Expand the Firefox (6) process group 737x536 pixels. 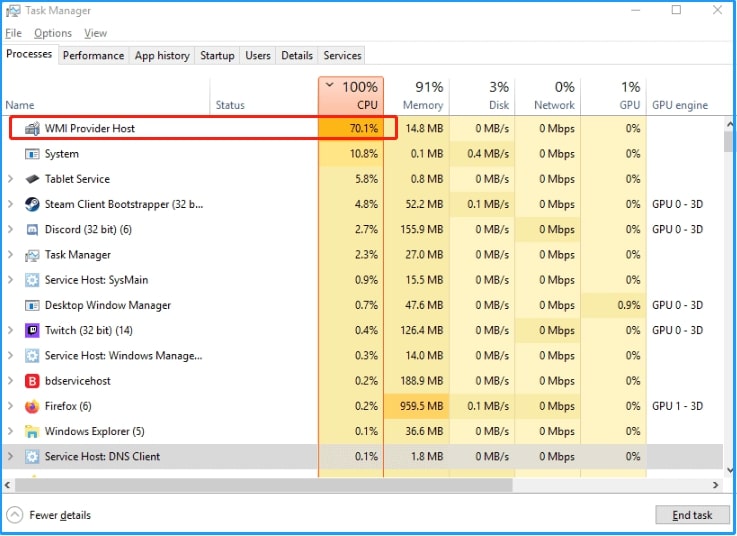coord(10,406)
